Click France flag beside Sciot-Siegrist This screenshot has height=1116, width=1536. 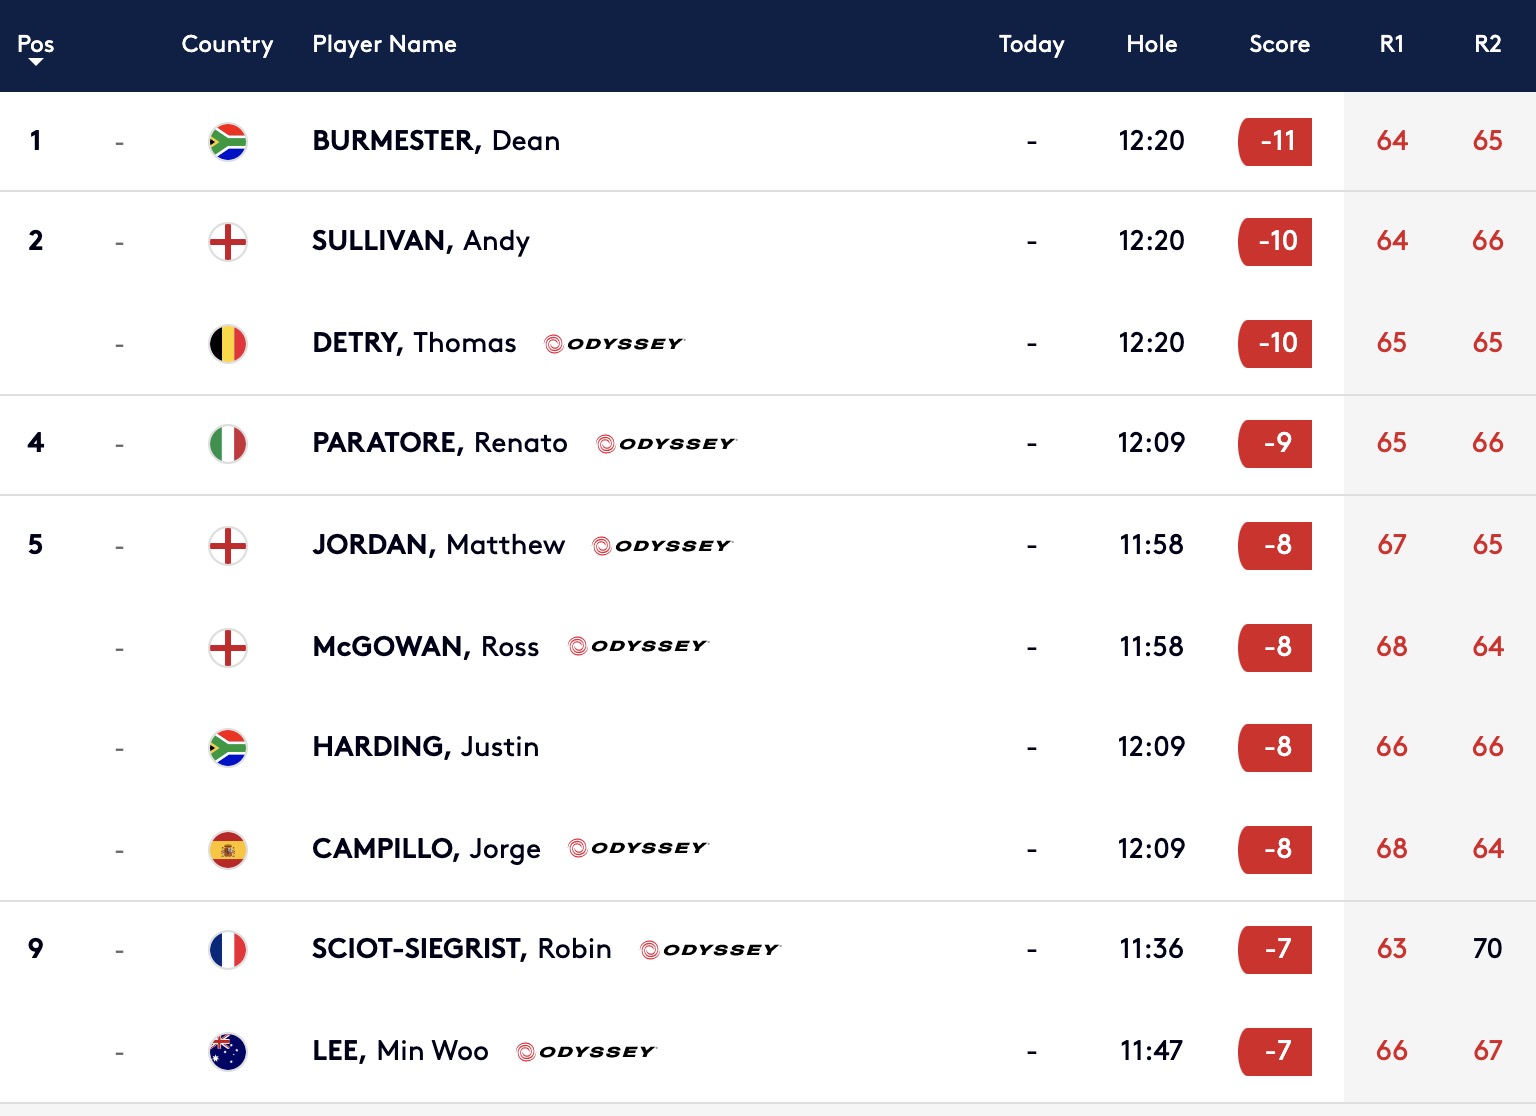228,950
